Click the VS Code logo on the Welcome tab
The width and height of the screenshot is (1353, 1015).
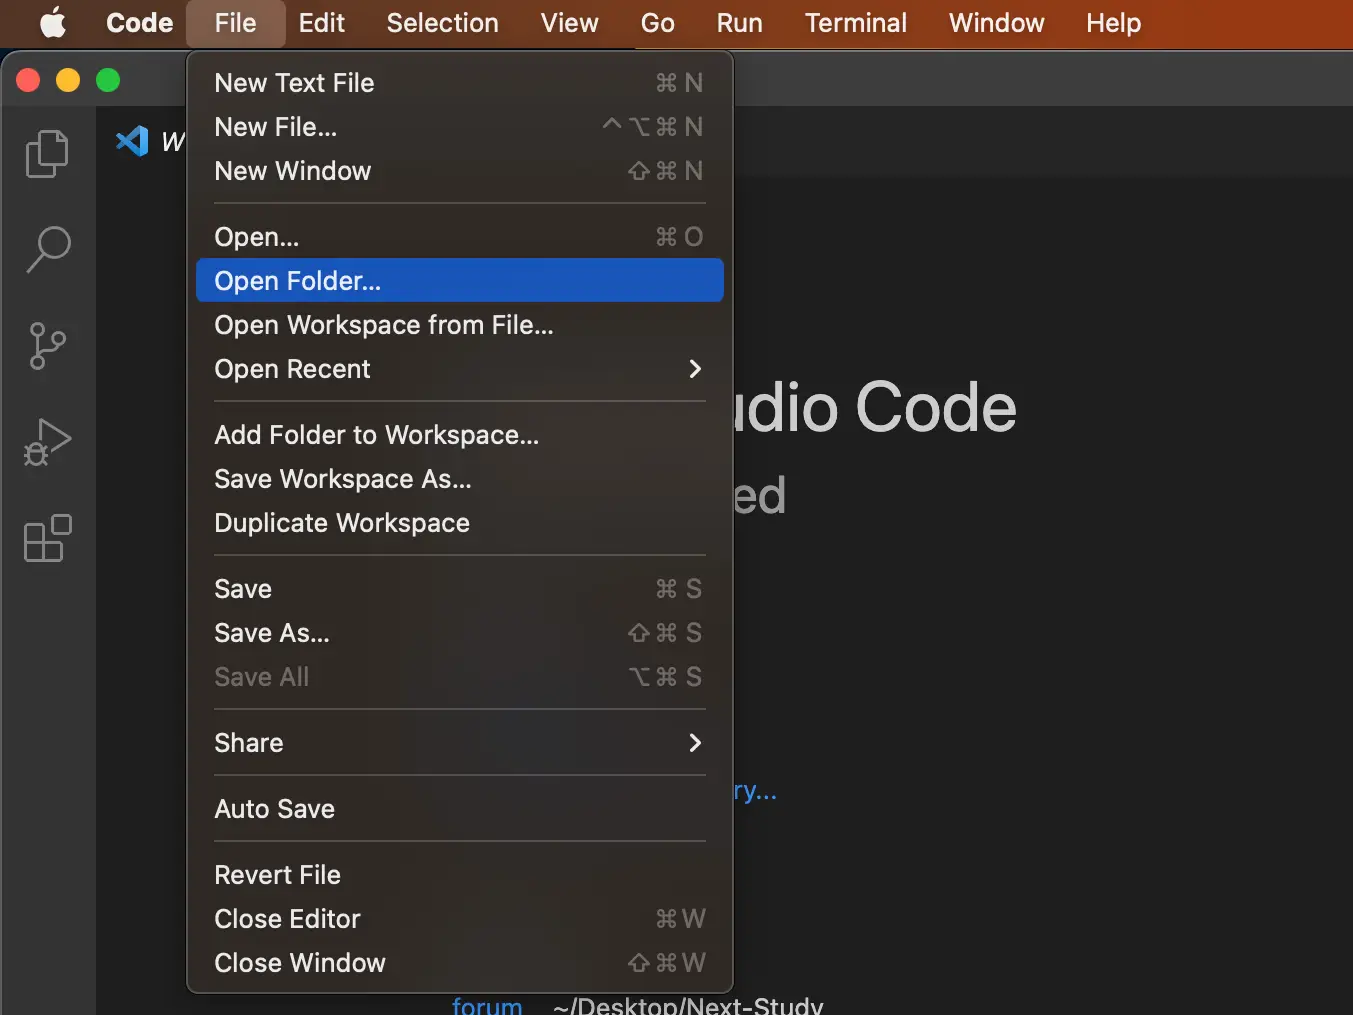point(132,141)
